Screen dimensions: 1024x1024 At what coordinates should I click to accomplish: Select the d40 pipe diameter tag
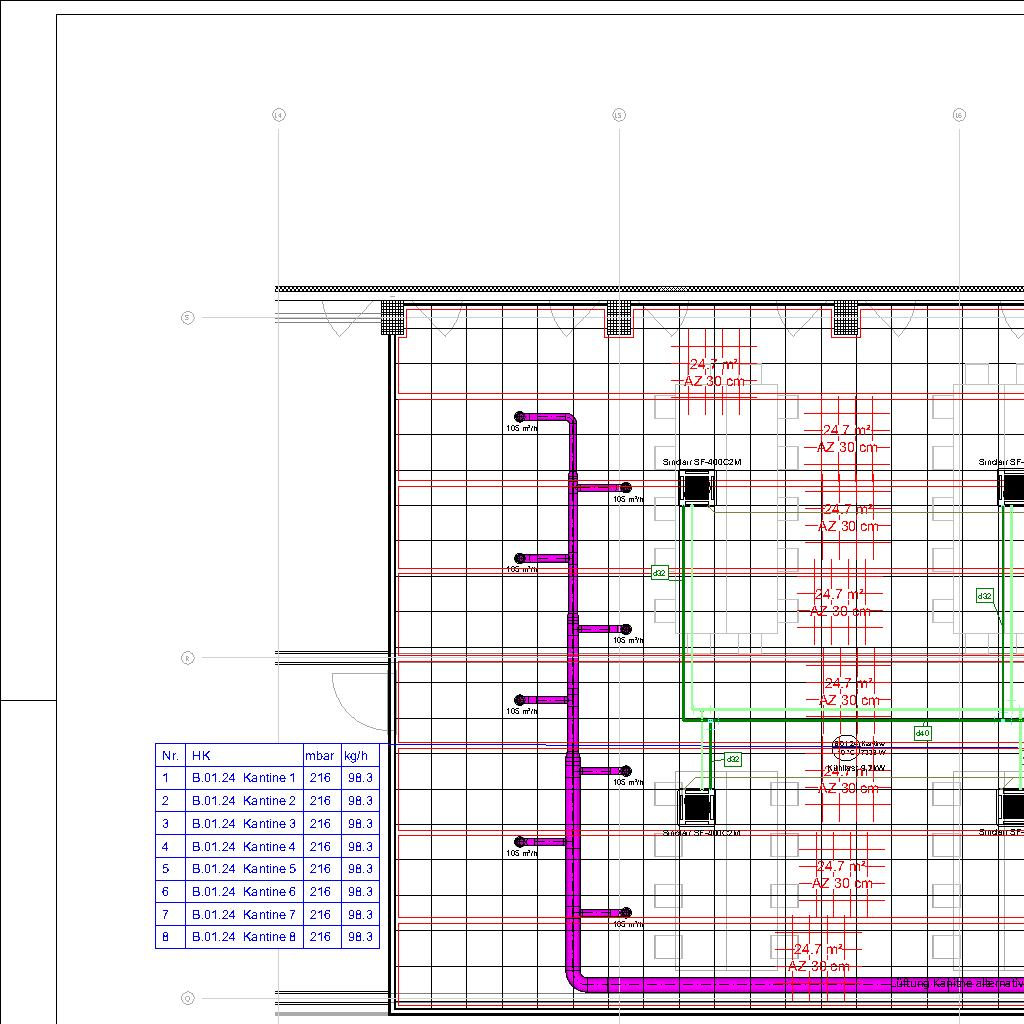[922, 733]
